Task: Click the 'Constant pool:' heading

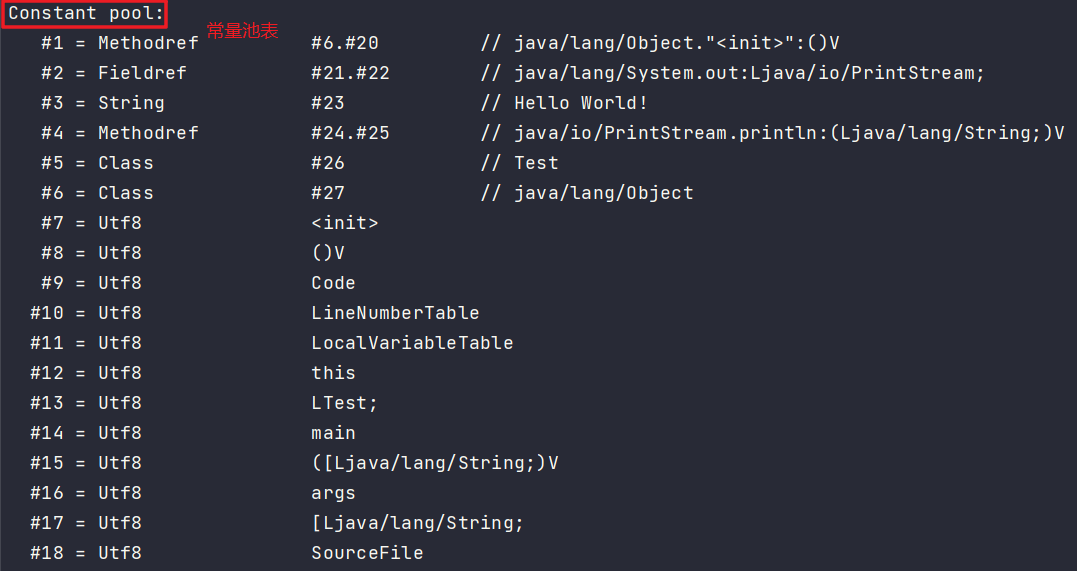Action: [86, 13]
